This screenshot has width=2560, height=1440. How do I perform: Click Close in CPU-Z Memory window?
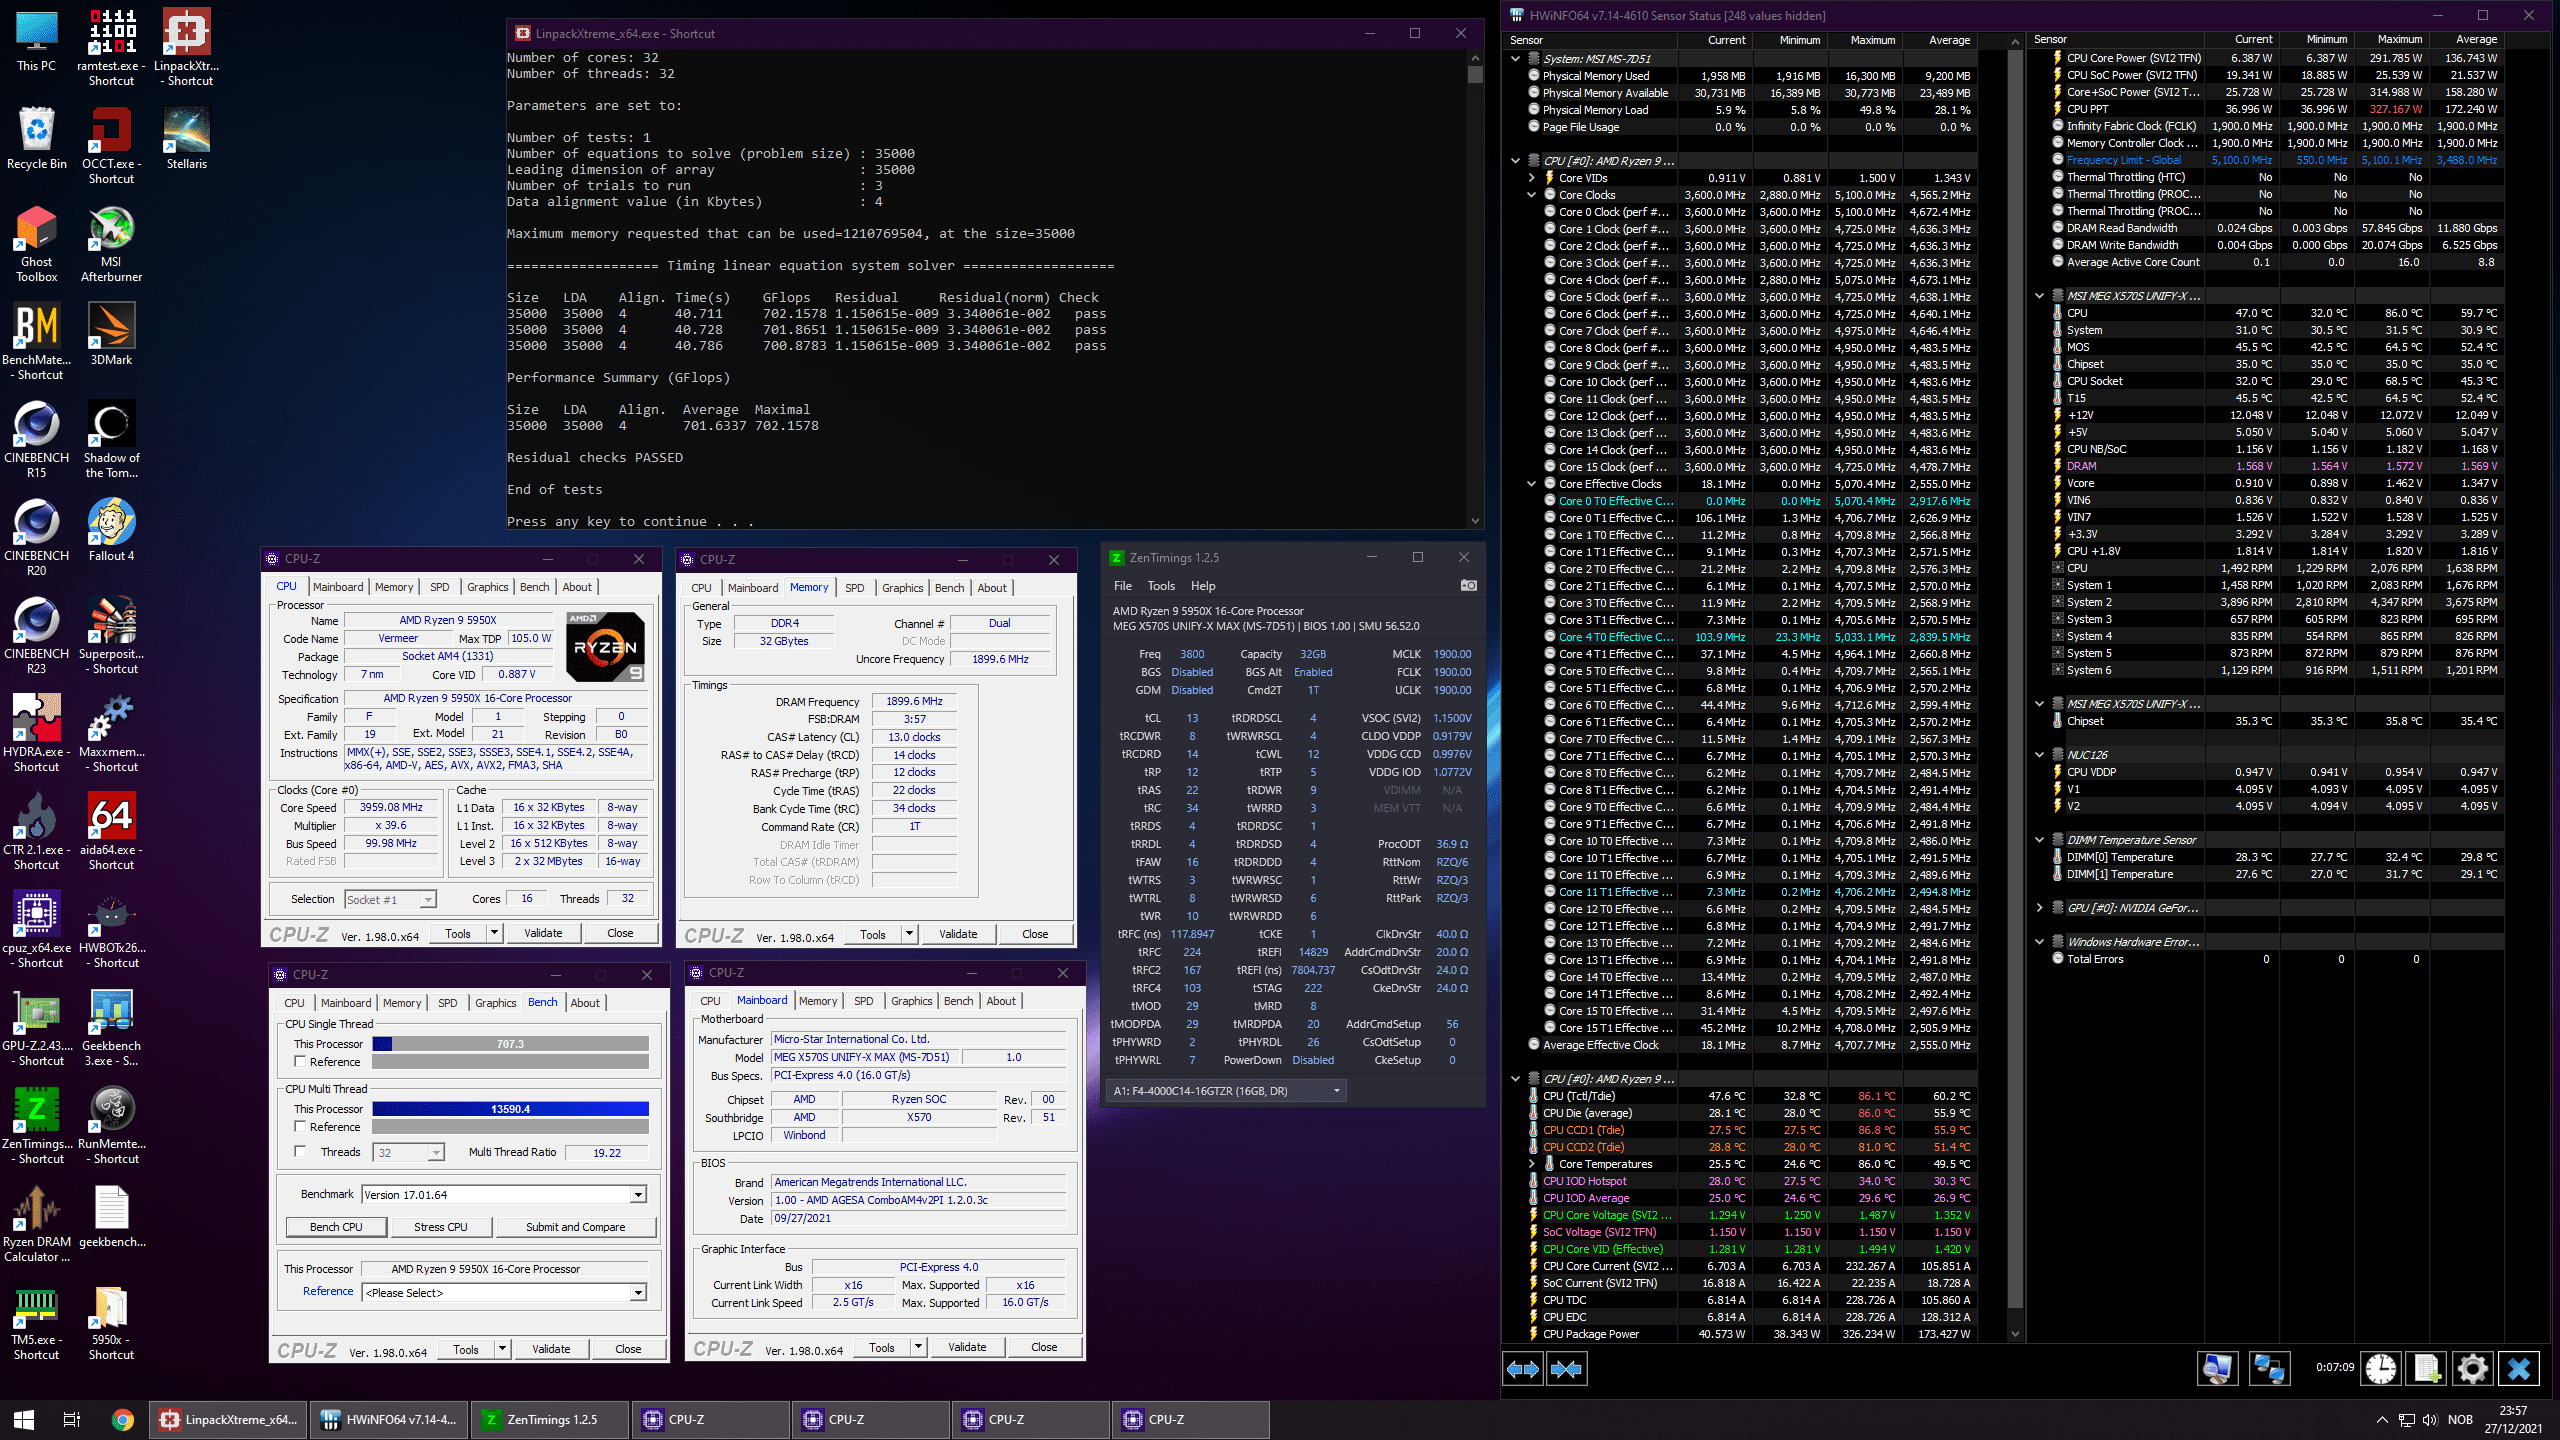tap(1035, 934)
